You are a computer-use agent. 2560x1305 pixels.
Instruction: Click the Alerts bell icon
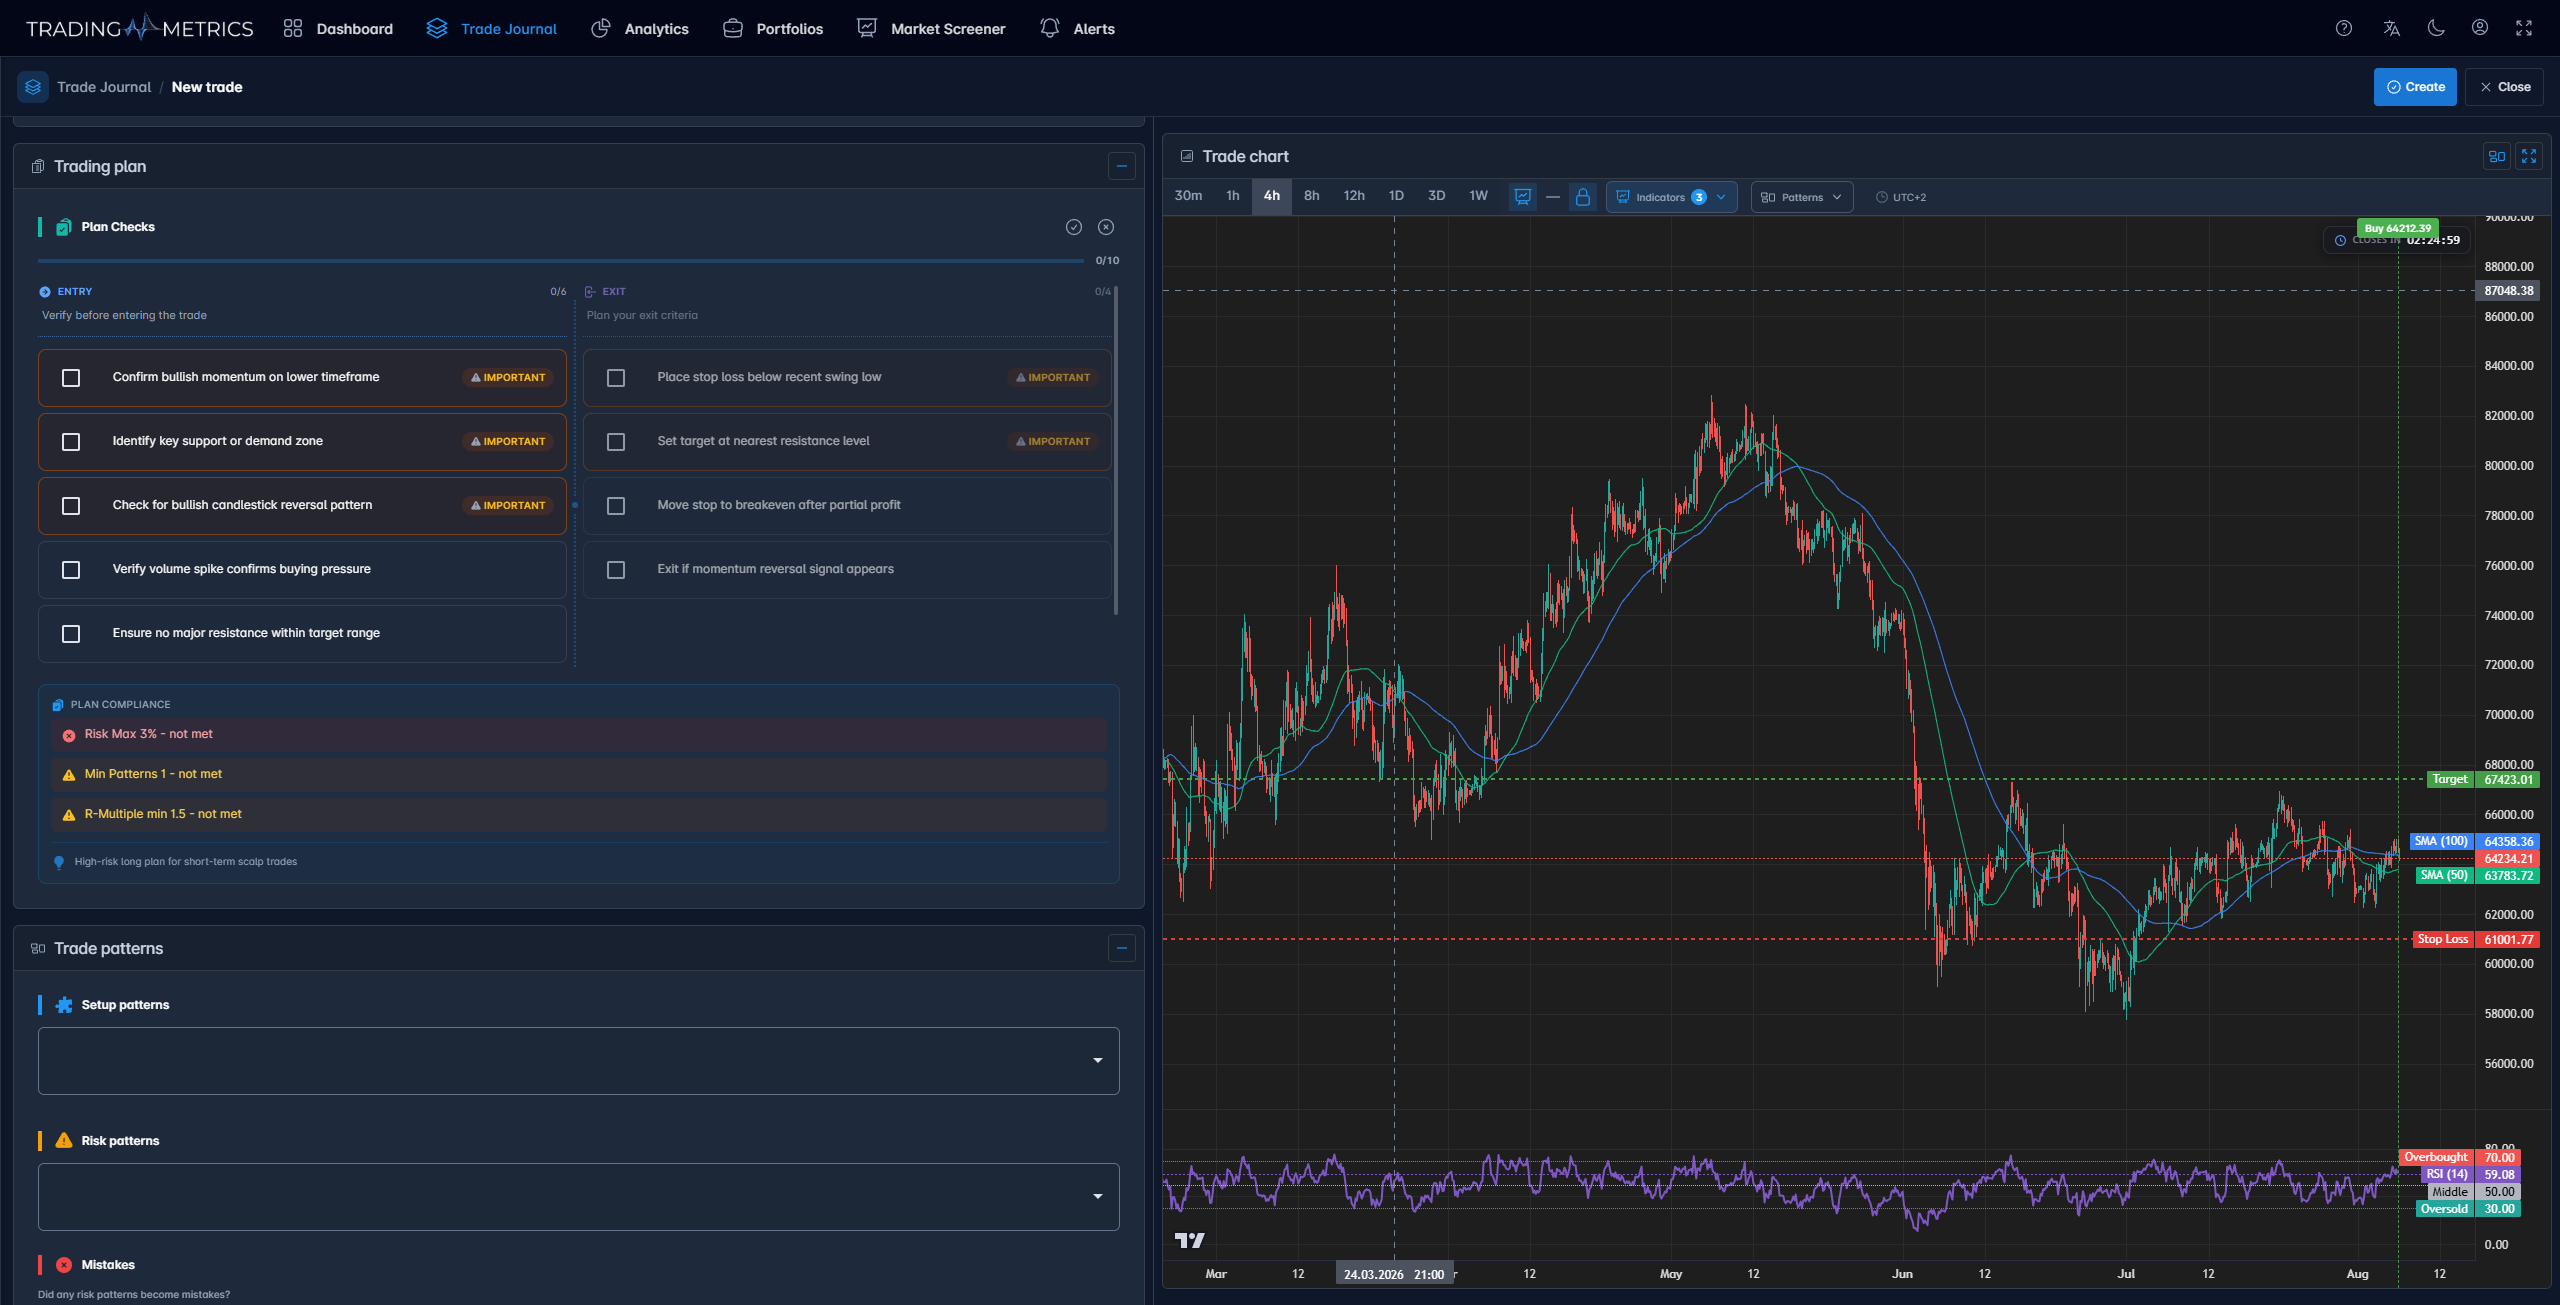(x=1049, y=28)
